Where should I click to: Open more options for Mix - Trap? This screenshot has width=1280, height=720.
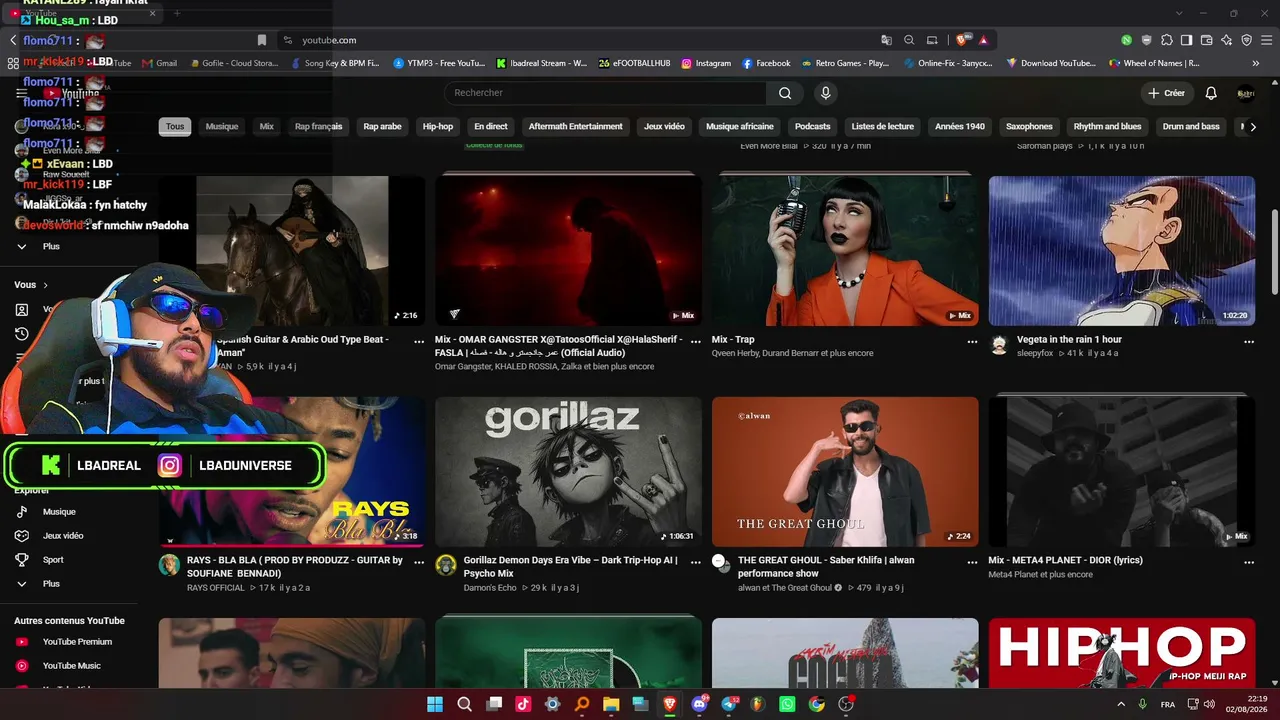[x=972, y=341]
